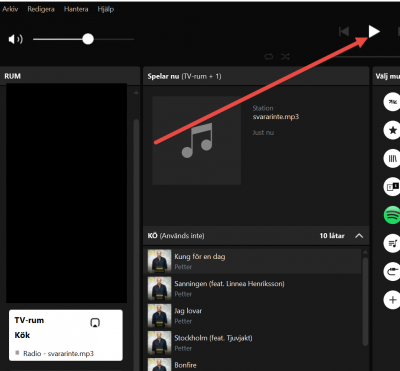Click the svararinte.mp3 station name
Screen dimensions: 400x371
276,117
